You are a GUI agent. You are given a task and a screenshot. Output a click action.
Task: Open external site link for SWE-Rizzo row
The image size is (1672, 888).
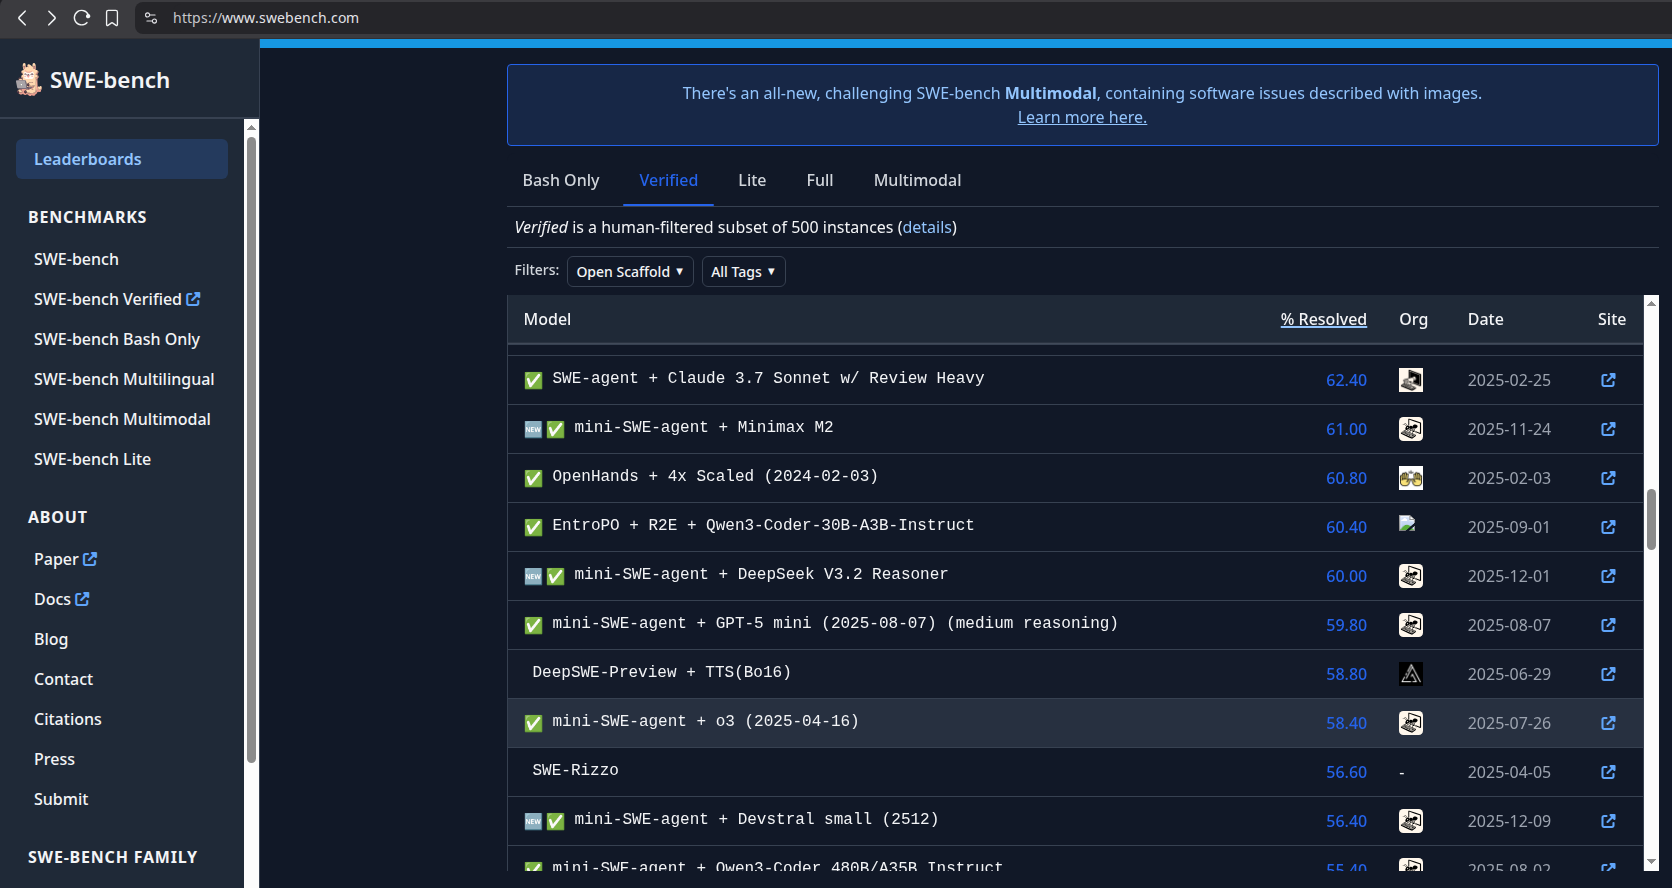coord(1608,772)
